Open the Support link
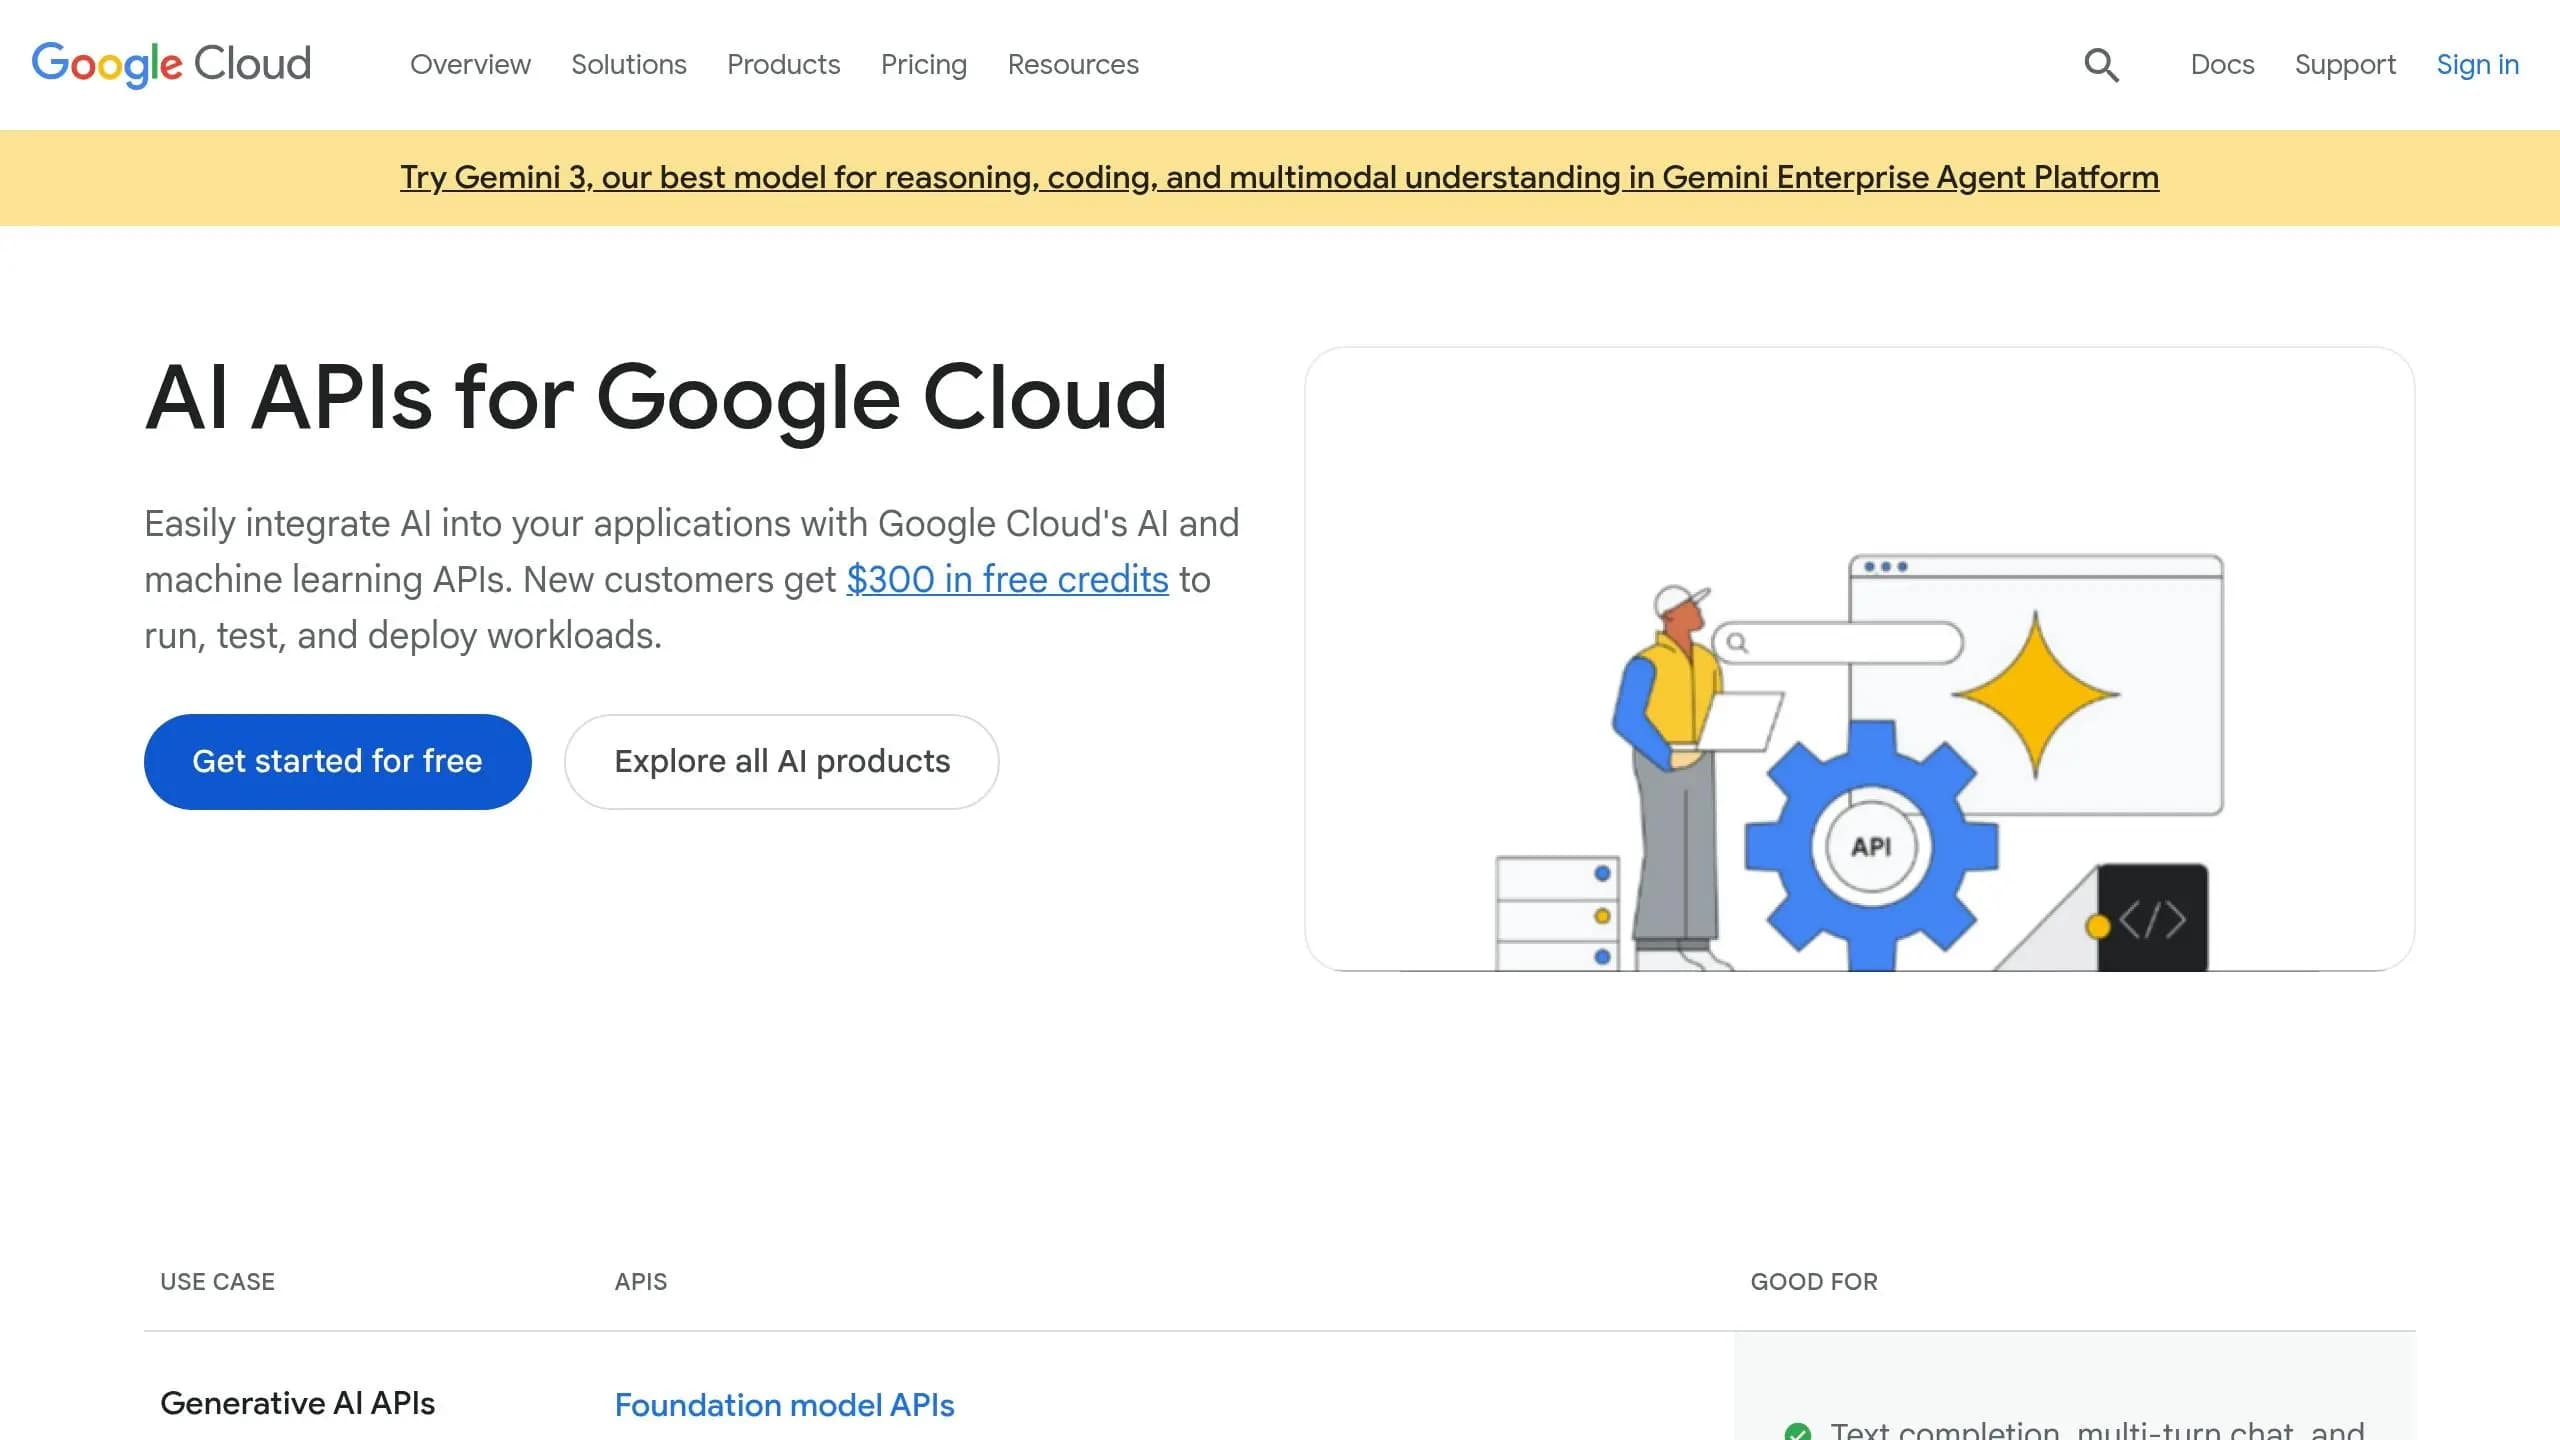The height and width of the screenshot is (1440, 2560). [x=2345, y=64]
